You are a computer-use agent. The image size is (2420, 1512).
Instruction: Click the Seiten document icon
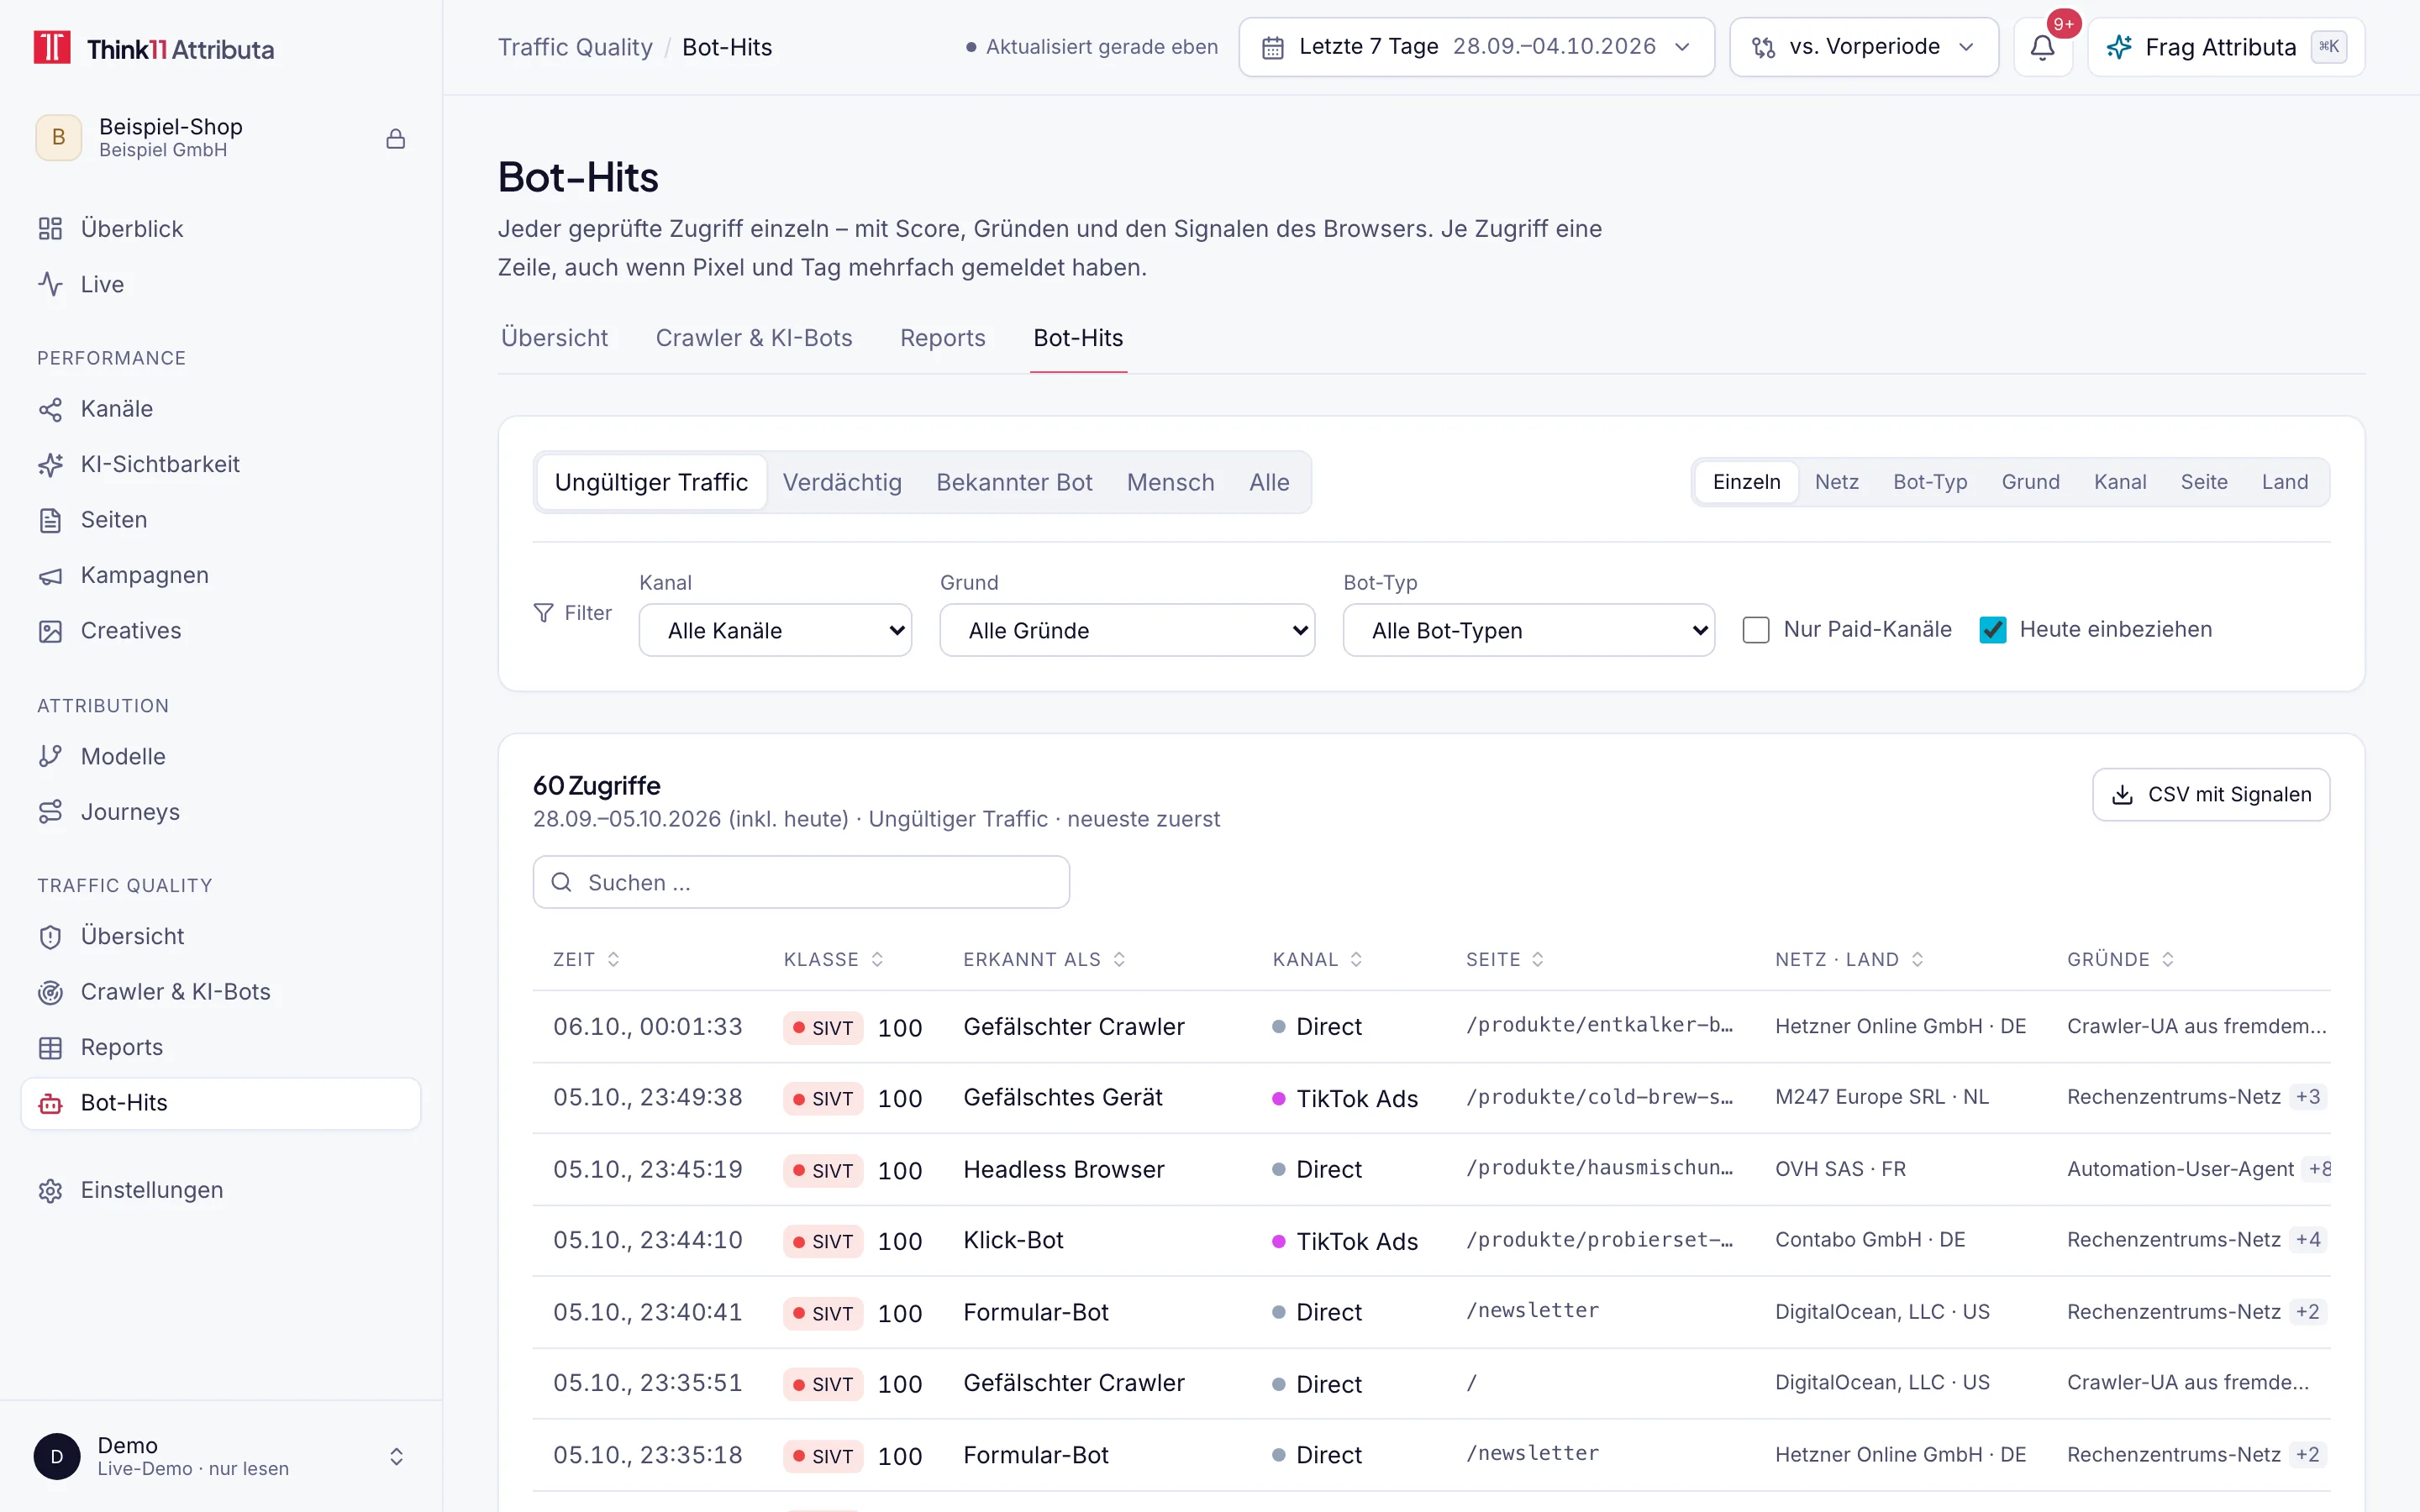[x=50, y=520]
